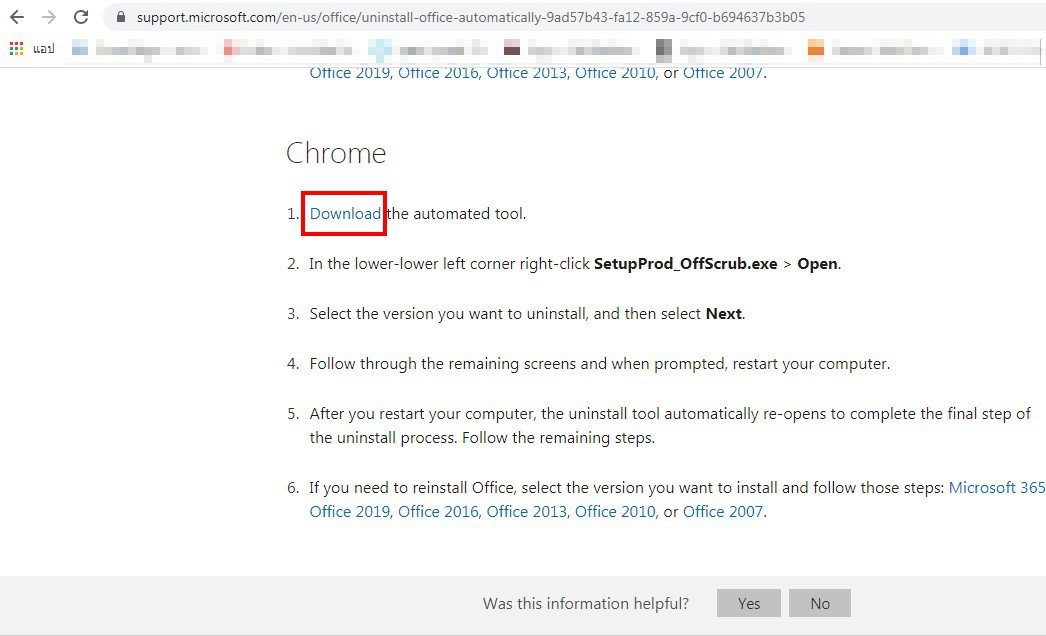Open the Microsoft 365 link in step 6

pos(996,487)
